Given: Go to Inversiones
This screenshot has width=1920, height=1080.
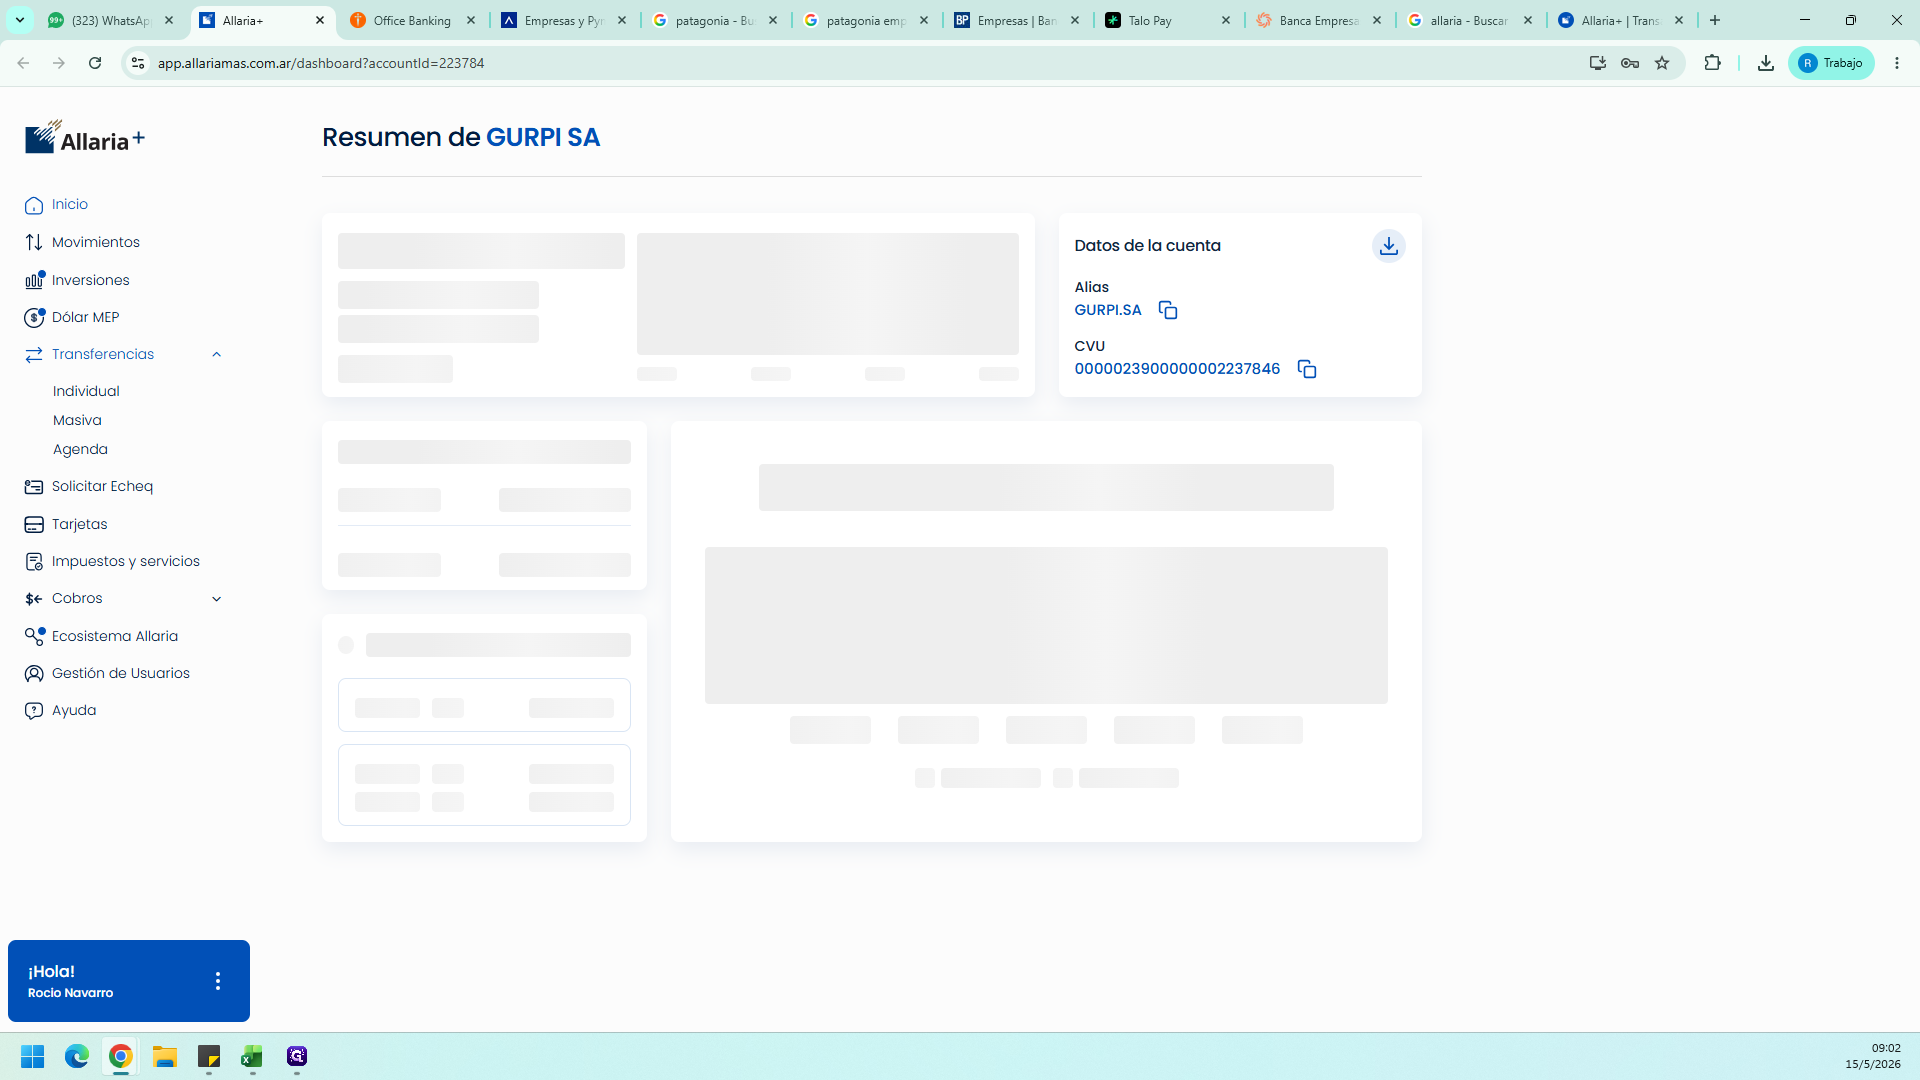Looking at the screenshot, I should [90, 280].
